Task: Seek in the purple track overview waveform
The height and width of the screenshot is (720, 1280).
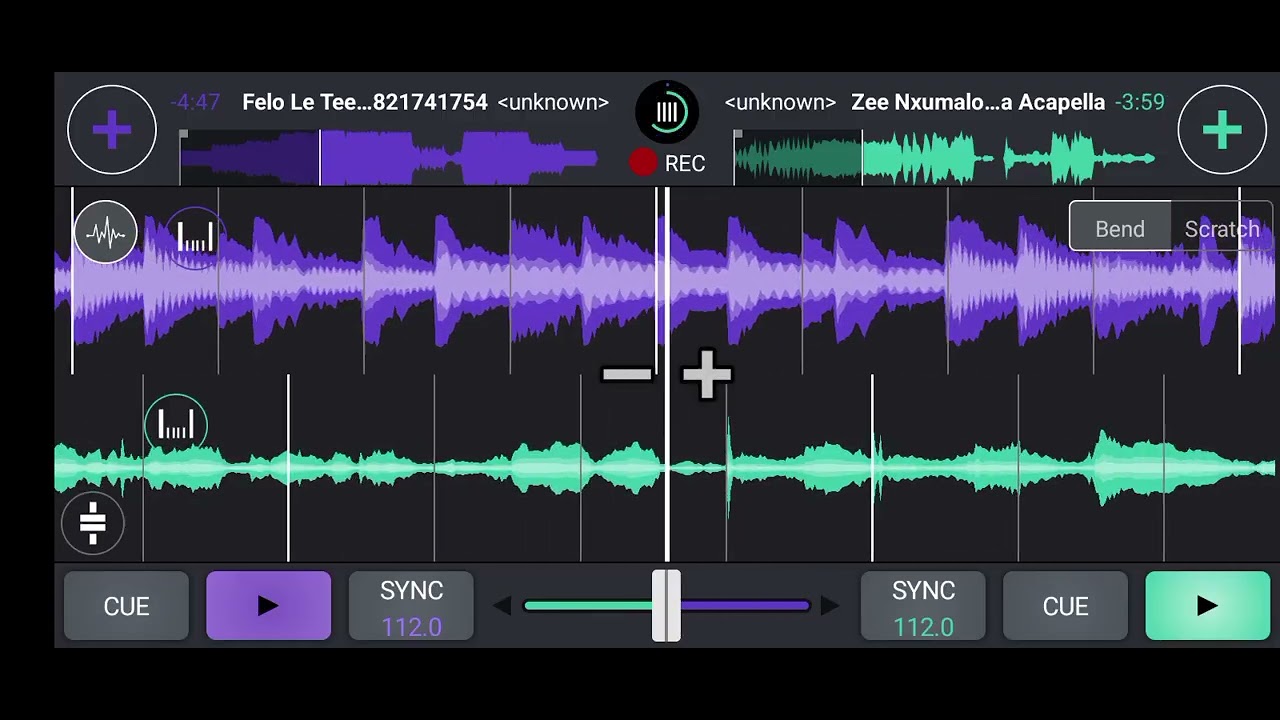Action: tap(388, 158)
